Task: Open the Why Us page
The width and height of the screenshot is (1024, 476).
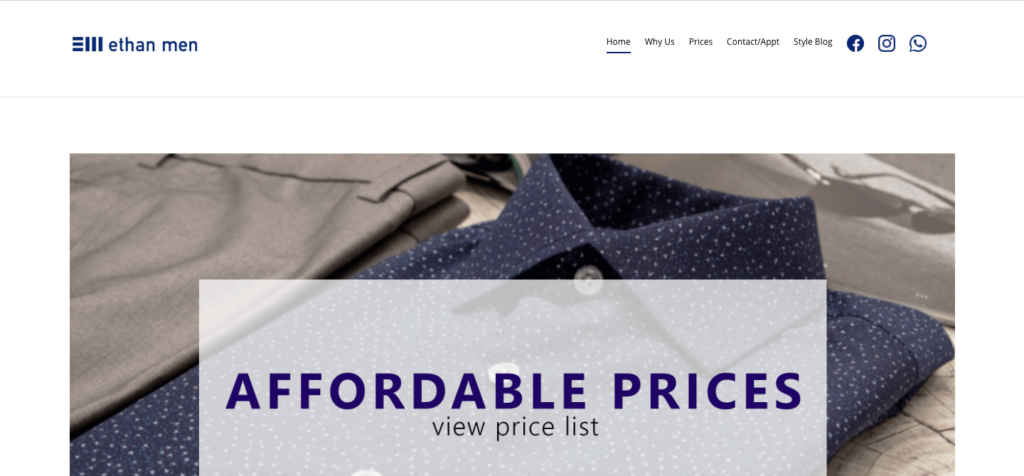Action: pyautogui.click(x=660, y=42)
